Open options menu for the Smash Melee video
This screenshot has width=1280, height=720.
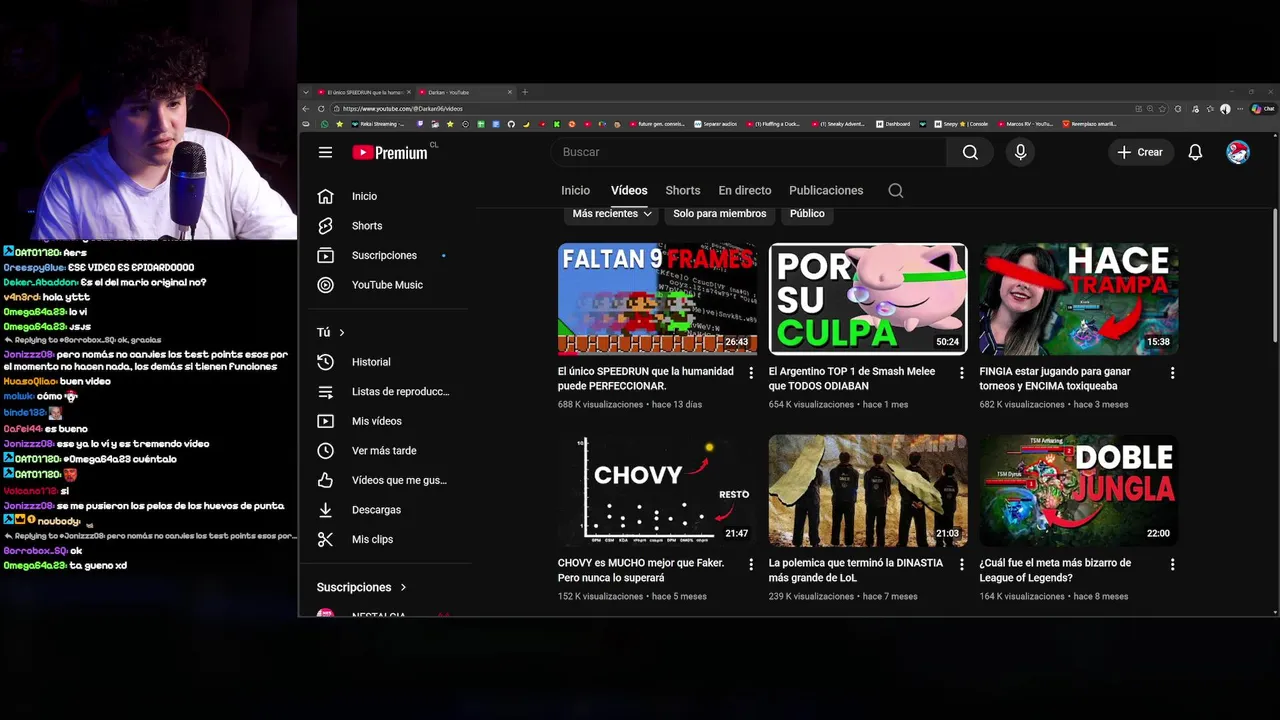pyautogui.click(x=962, y=372)
